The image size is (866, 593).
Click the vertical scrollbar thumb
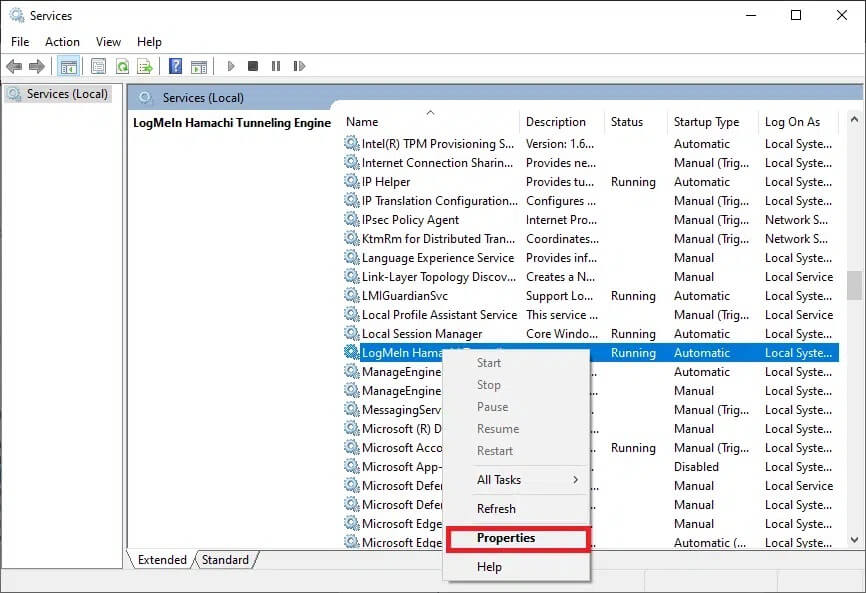point(854,285)
